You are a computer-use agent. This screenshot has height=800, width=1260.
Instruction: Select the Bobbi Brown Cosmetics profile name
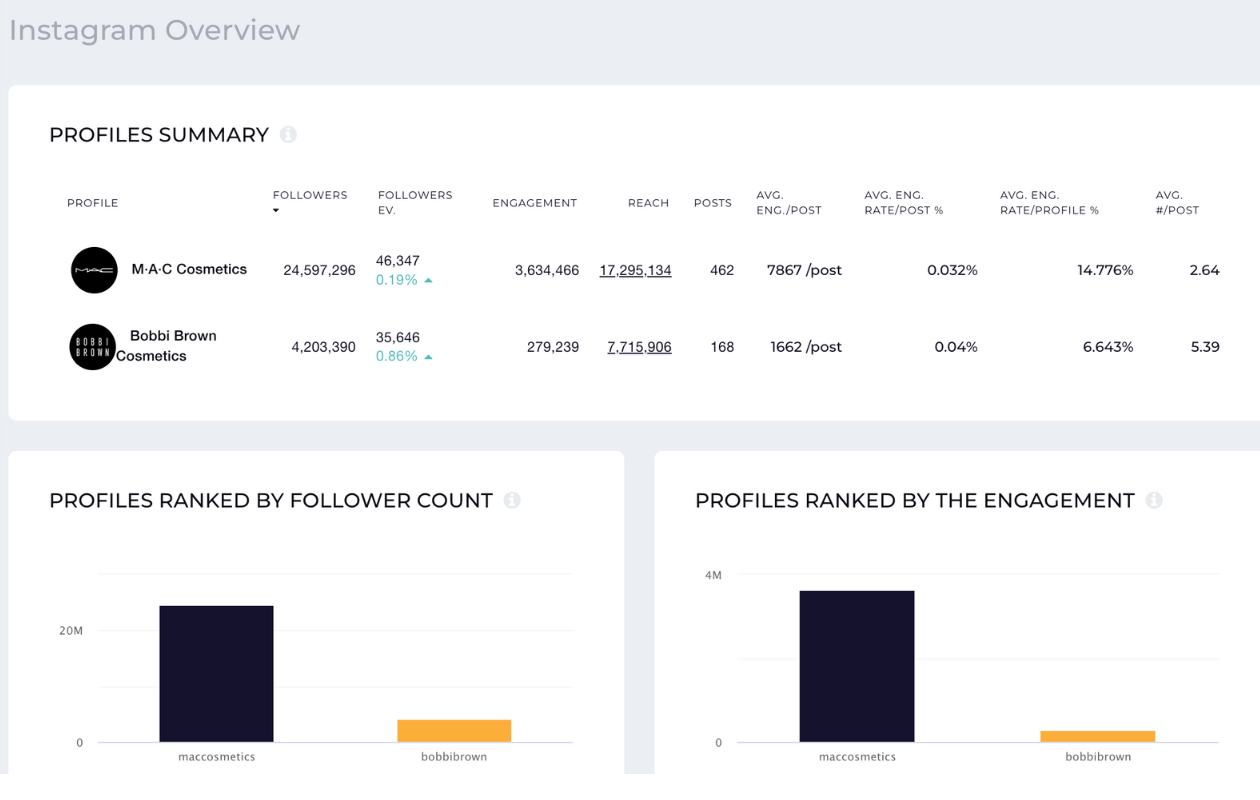(166, 346)
